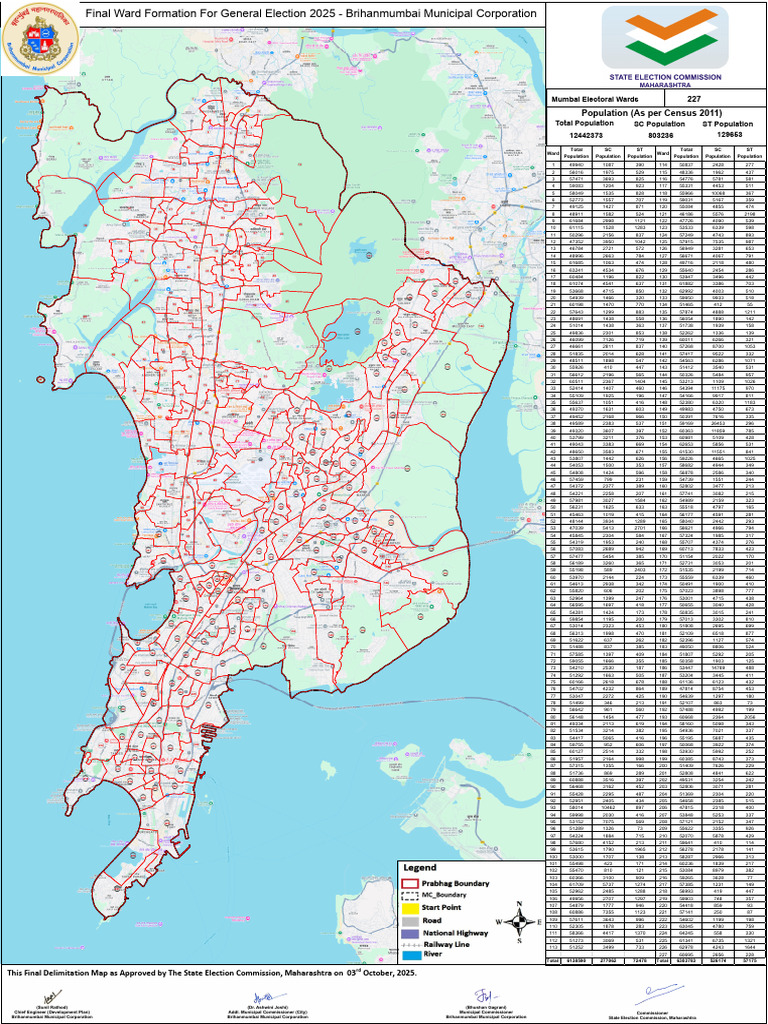
Task: Click the 'Road' legend label
Action: [432, 920]
